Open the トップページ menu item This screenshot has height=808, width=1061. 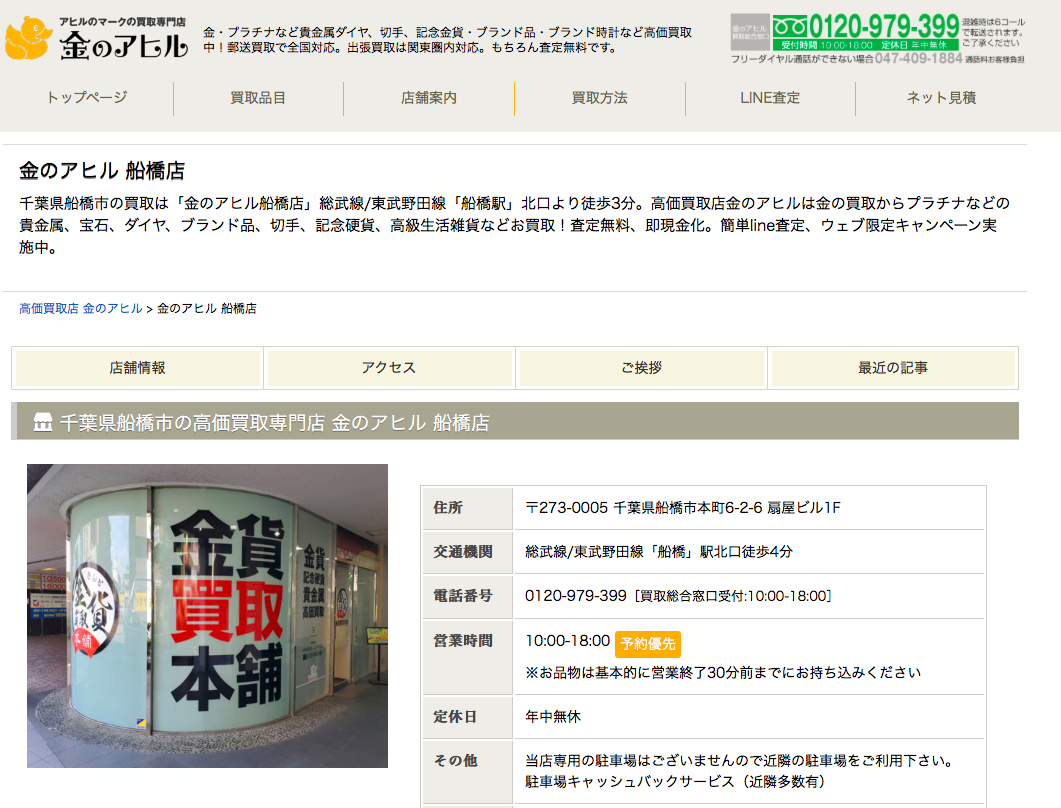[86, 98]
